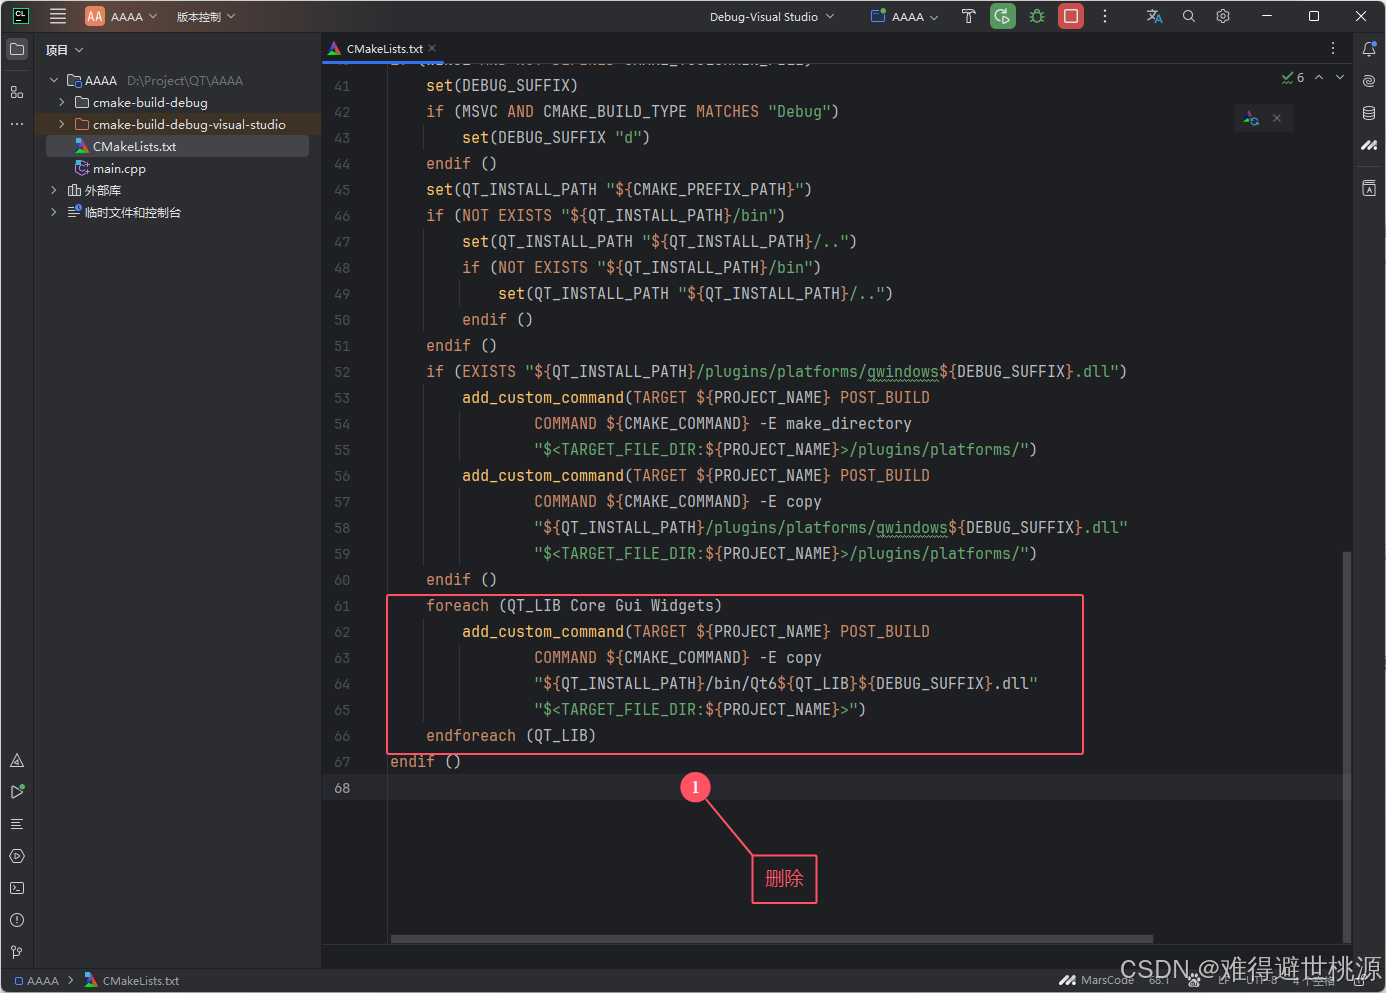Select the cmake-build-debug folder row
Image resolution: width=1386 pixels, height=993 pixels.
177,102
